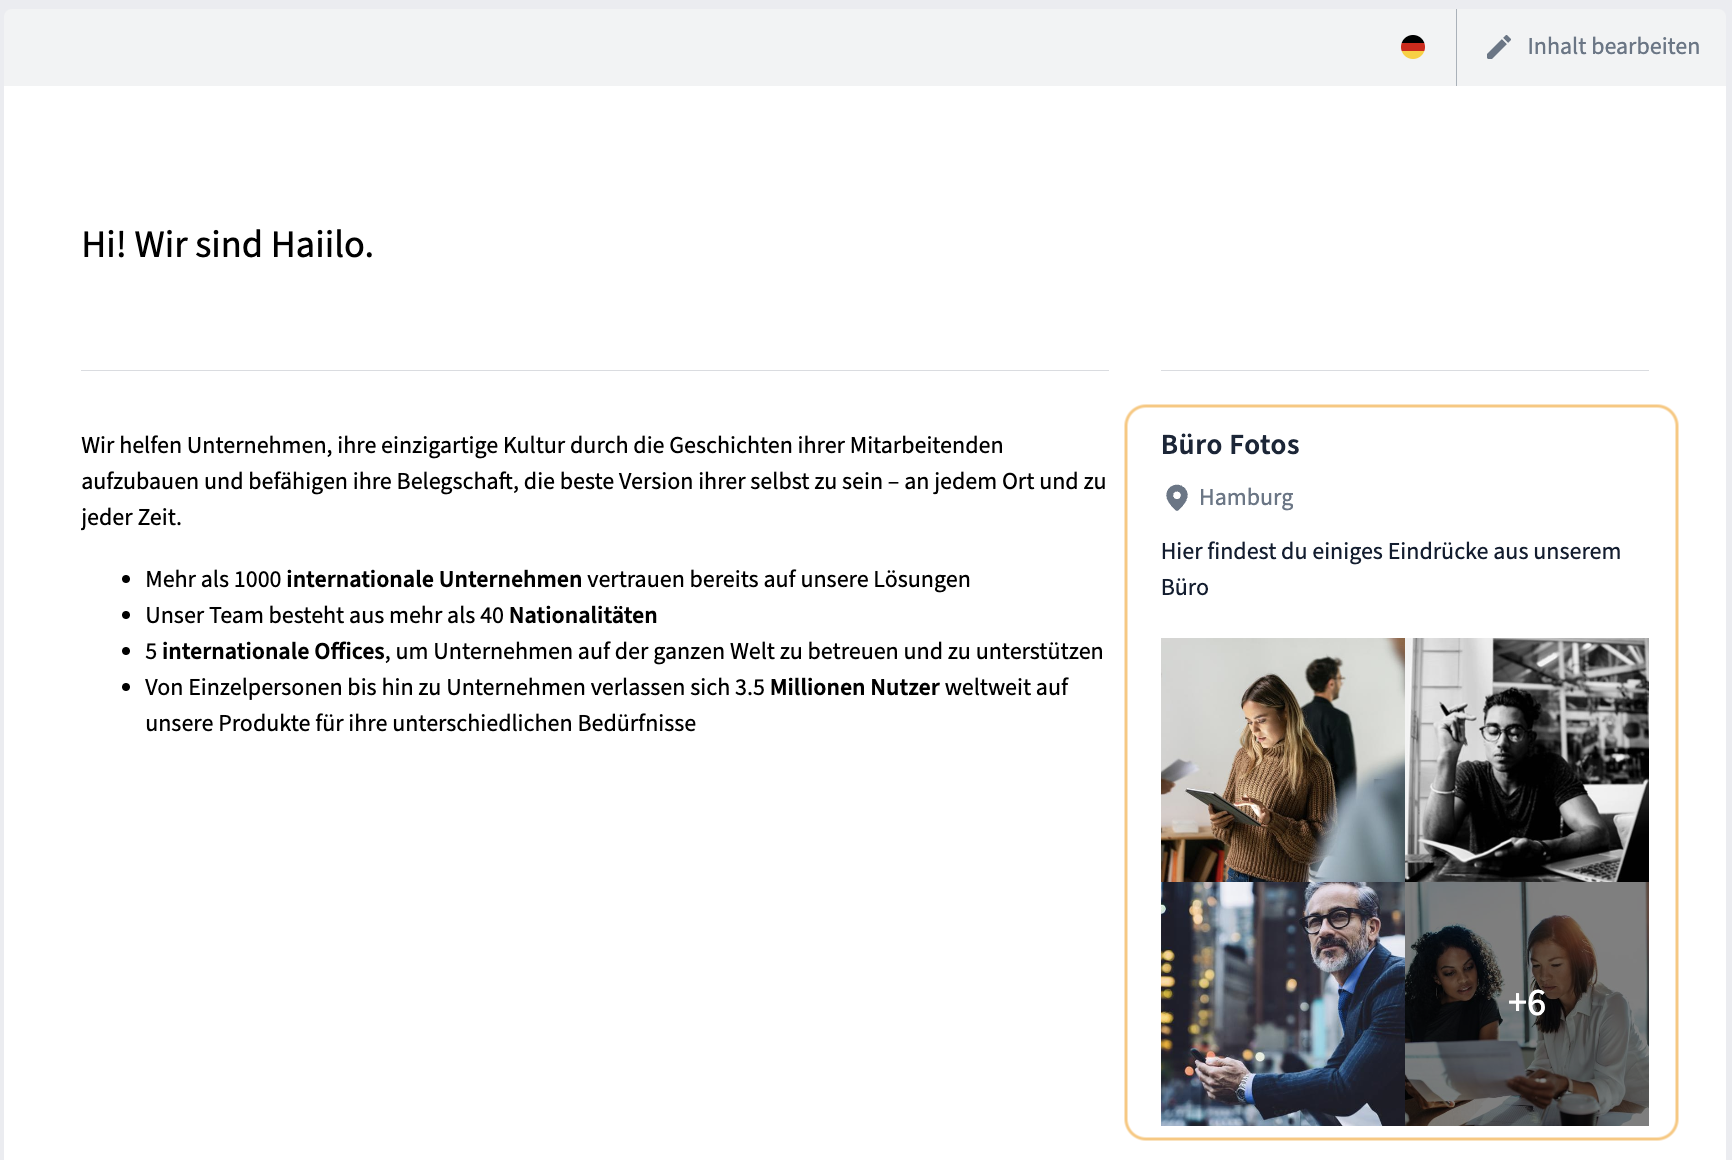
Task: Click the Hi! Wir sind Haiilo heading
Action: [x=227, y=244]
